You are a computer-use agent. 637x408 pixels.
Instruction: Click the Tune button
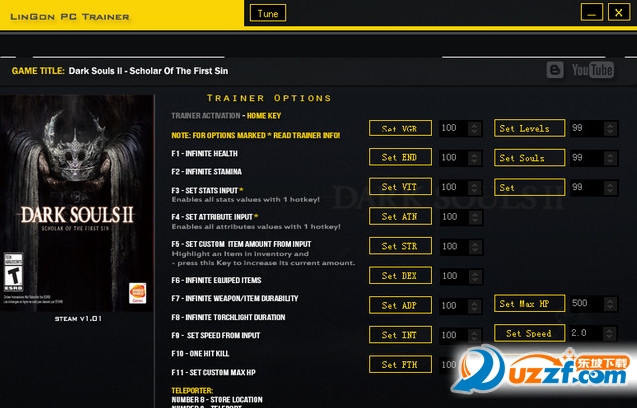coord(268,13)
